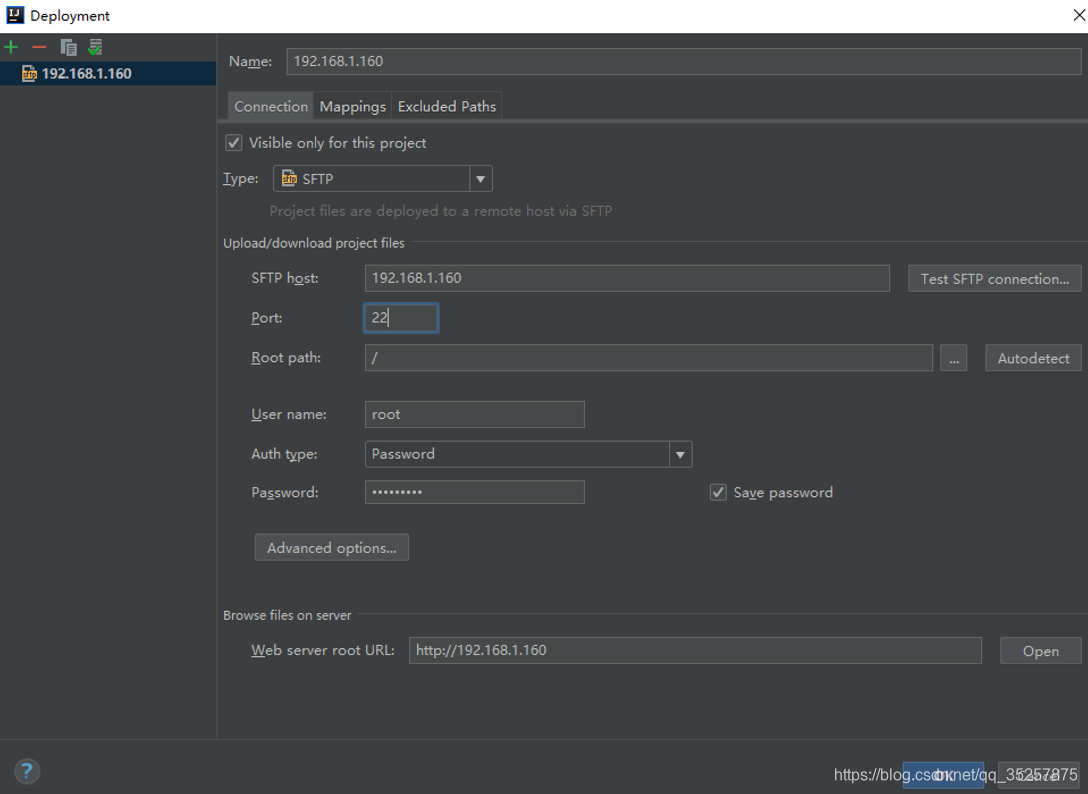Open the help question mark icon
Image resolution: width=1088 pixels, height=794 pixels.
point(26,771)
